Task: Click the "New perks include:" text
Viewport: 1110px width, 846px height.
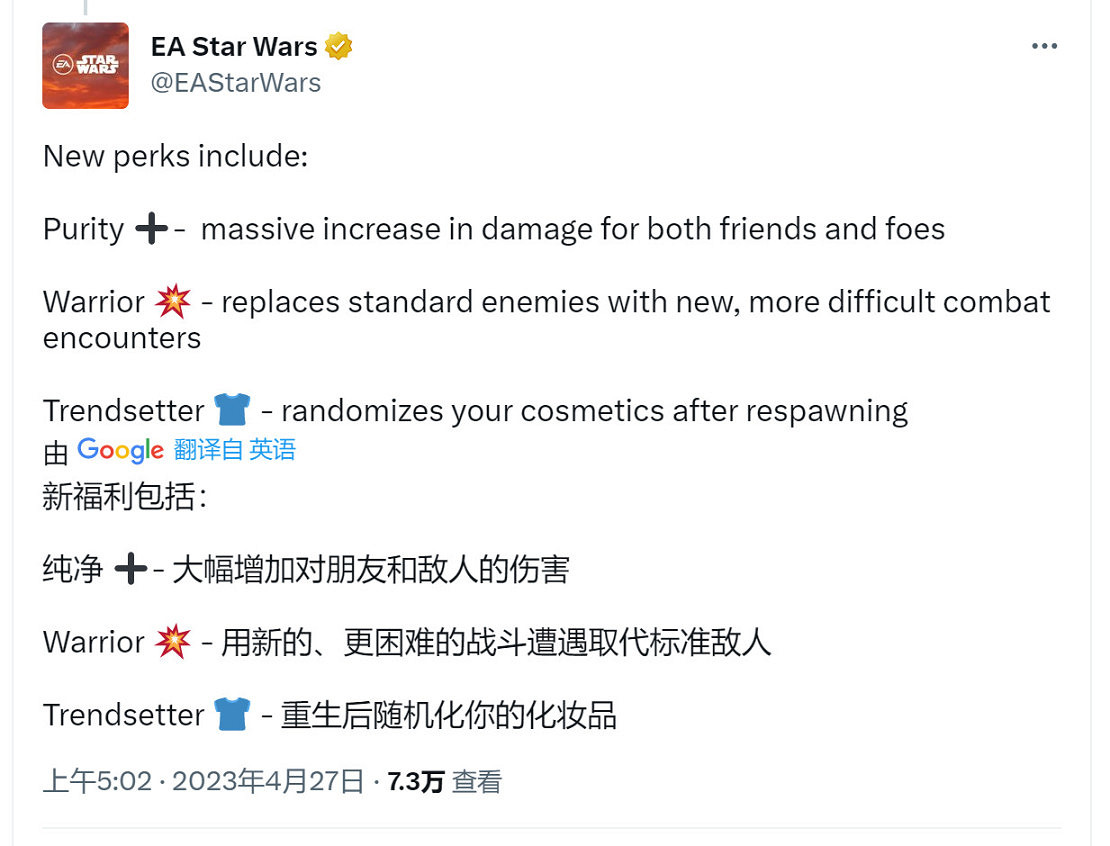Action: 177,156
